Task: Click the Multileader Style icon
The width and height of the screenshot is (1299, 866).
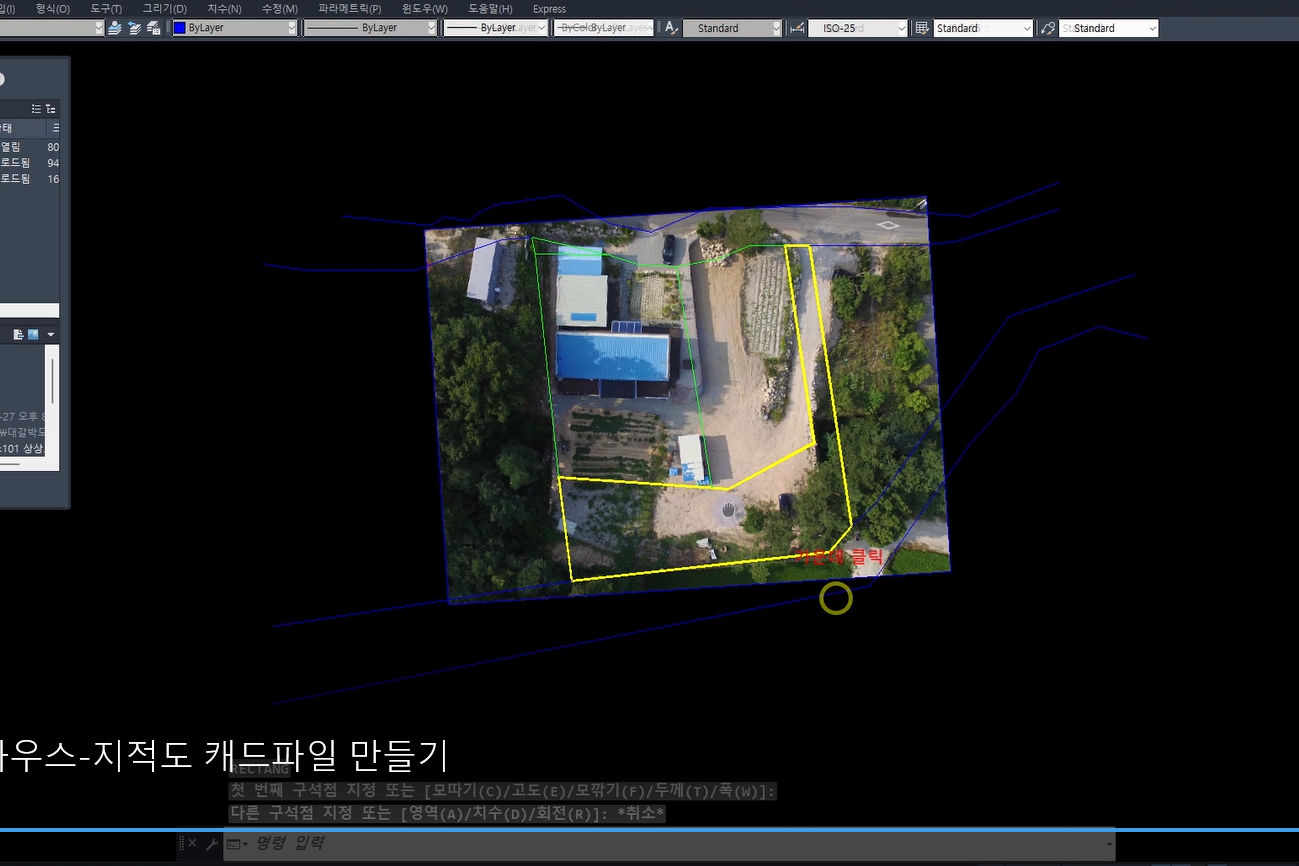Action: [1047, 28]
